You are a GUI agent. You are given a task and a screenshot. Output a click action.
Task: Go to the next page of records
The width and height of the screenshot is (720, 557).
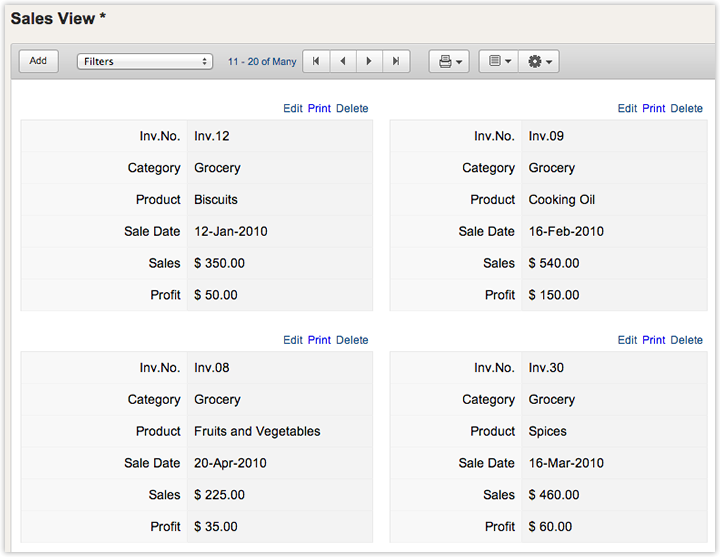[370, 61]
